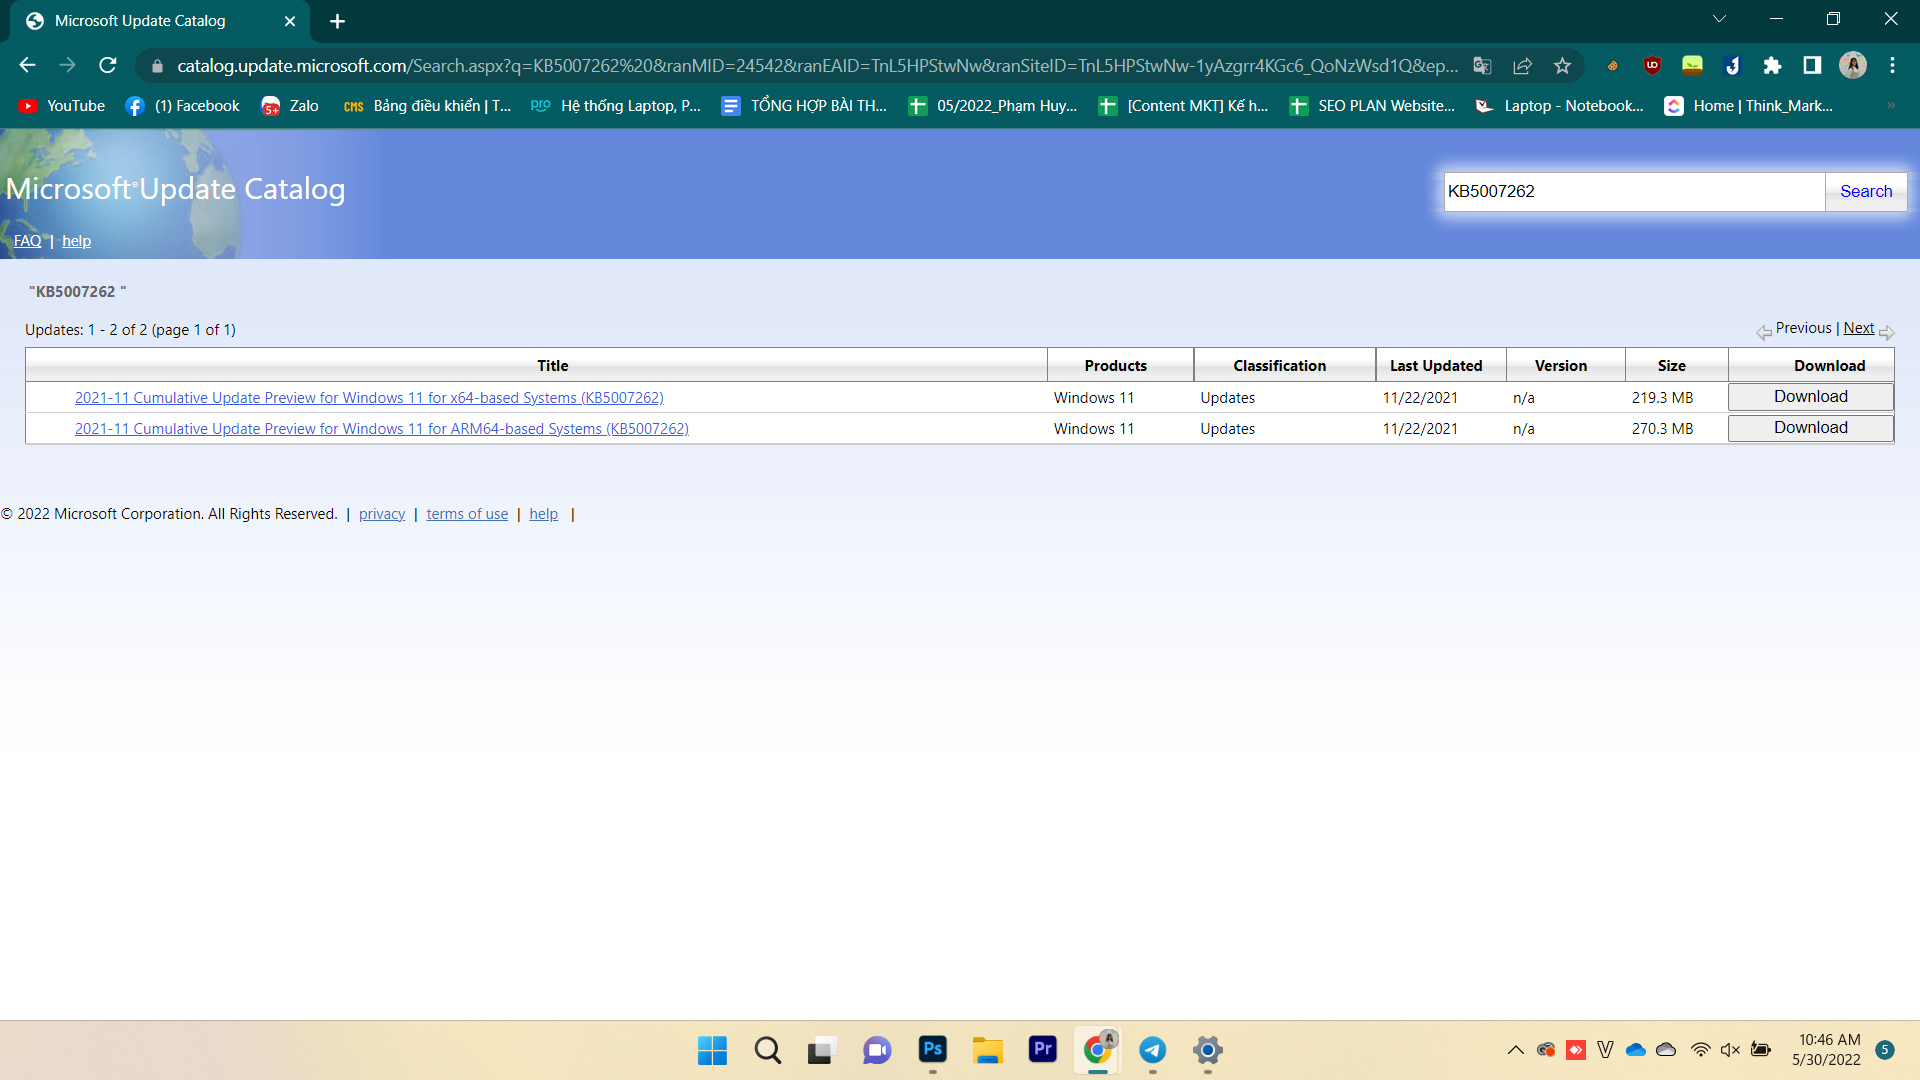Open File Explorer from the taskbar
Screen dimensions: 1920x1080
point(987,1050)
